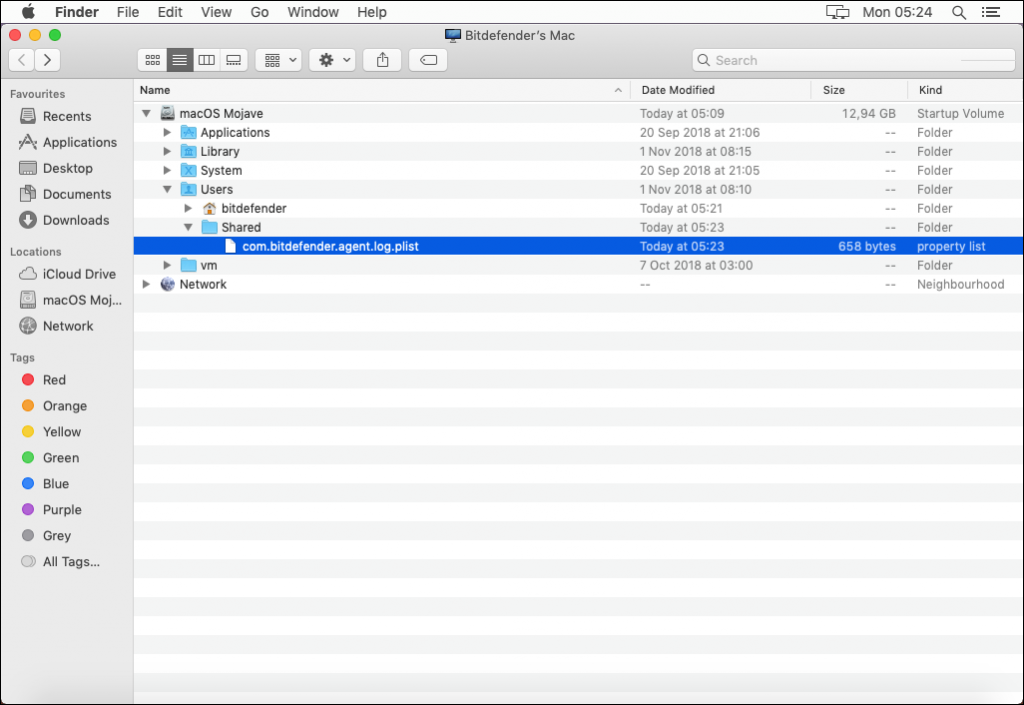1024x705 pixels.
Task: Click the screen mirroring menu bar icon
Action: click(x=838, y=12)
